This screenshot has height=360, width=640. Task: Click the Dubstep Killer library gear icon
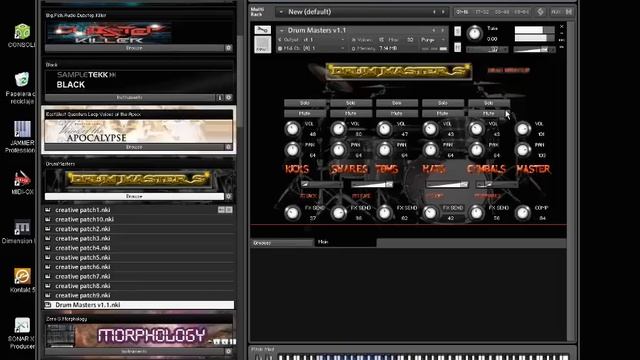coord(229,48)
